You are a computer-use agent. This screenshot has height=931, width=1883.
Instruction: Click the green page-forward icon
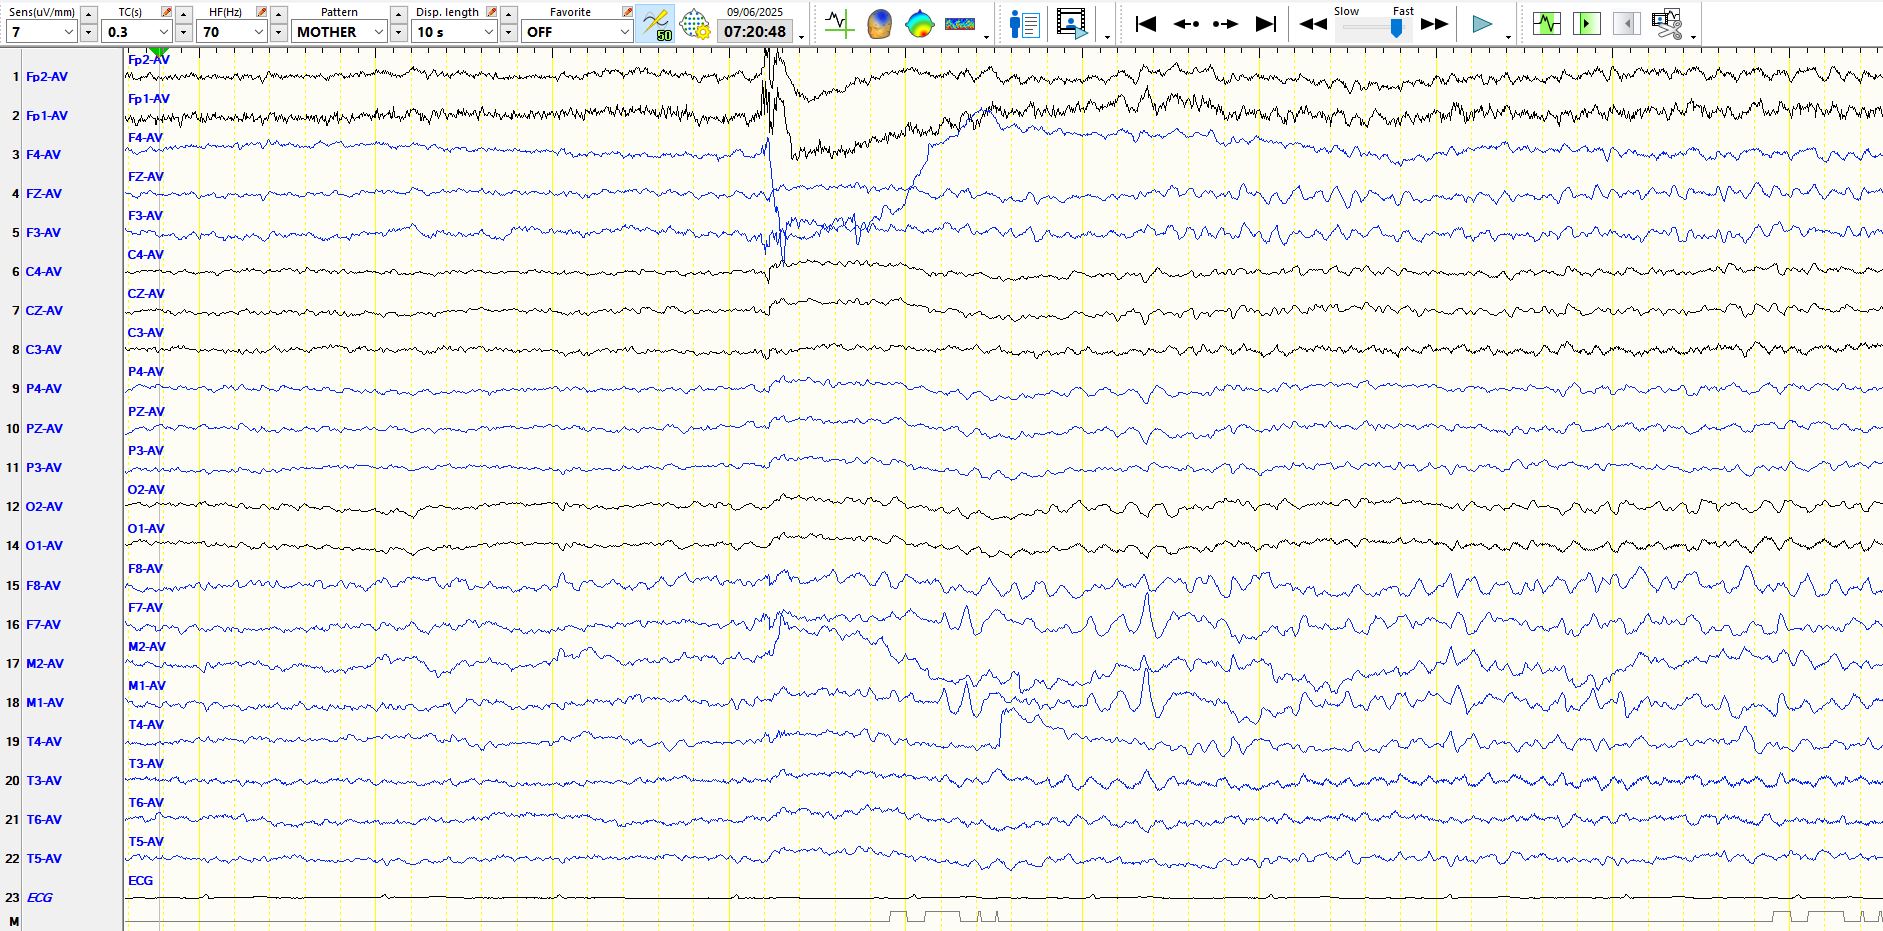[1587, 24]
